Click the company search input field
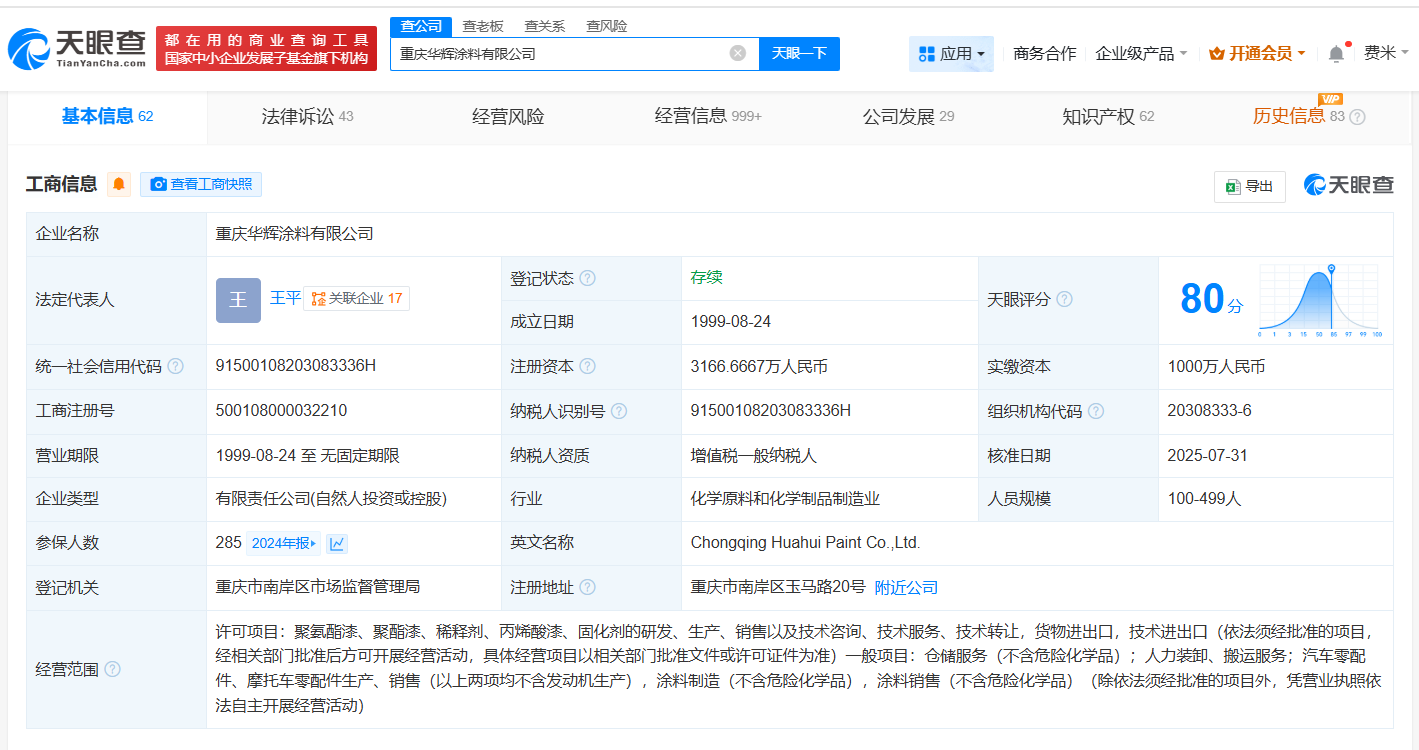 click(x=560, y=53)
